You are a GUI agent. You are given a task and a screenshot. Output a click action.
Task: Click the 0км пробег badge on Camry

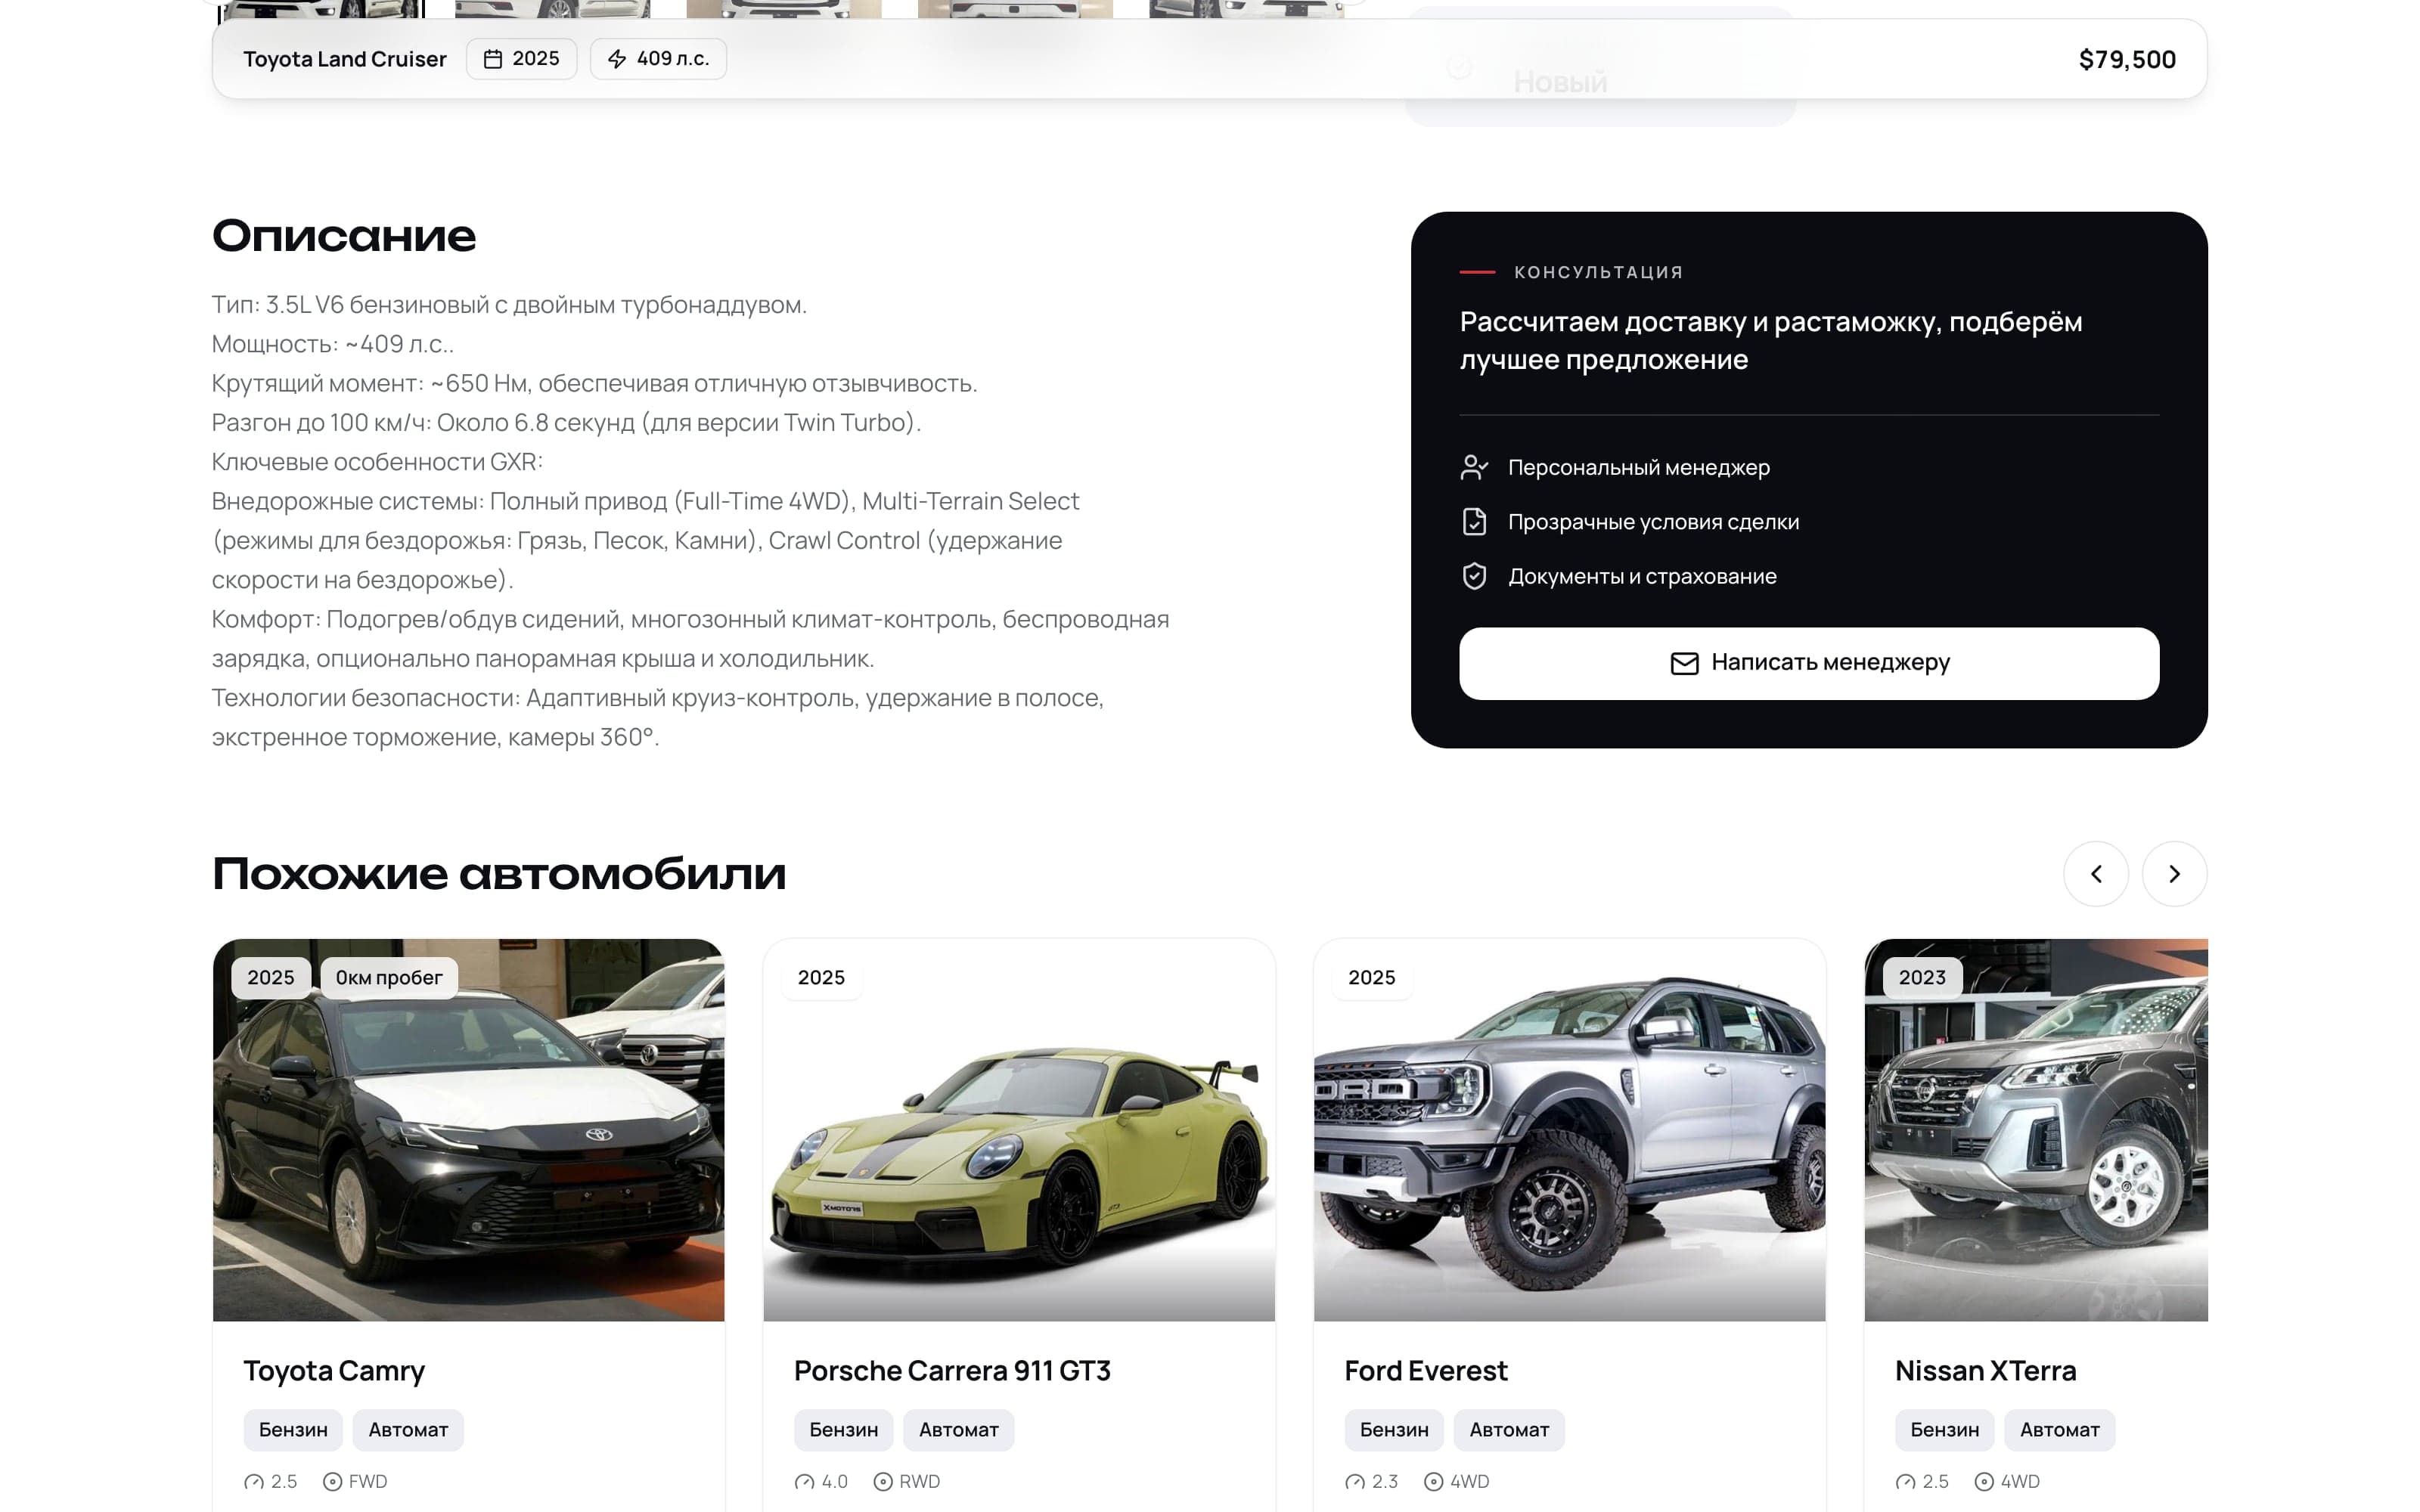389,977
